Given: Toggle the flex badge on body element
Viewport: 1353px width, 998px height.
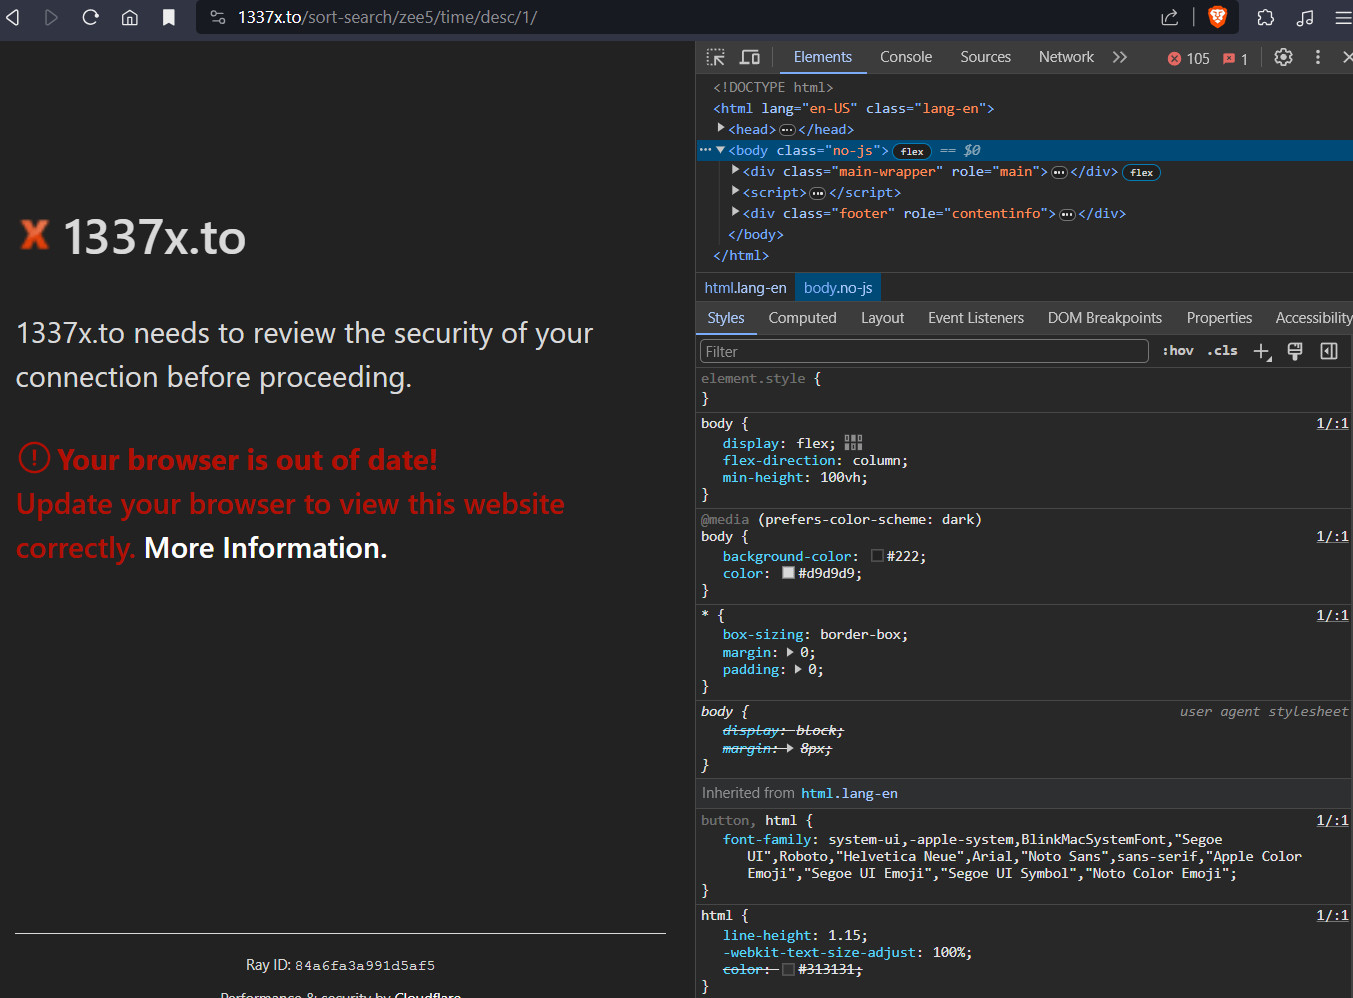Looking at the screenshot, I should tap(912, 151).
